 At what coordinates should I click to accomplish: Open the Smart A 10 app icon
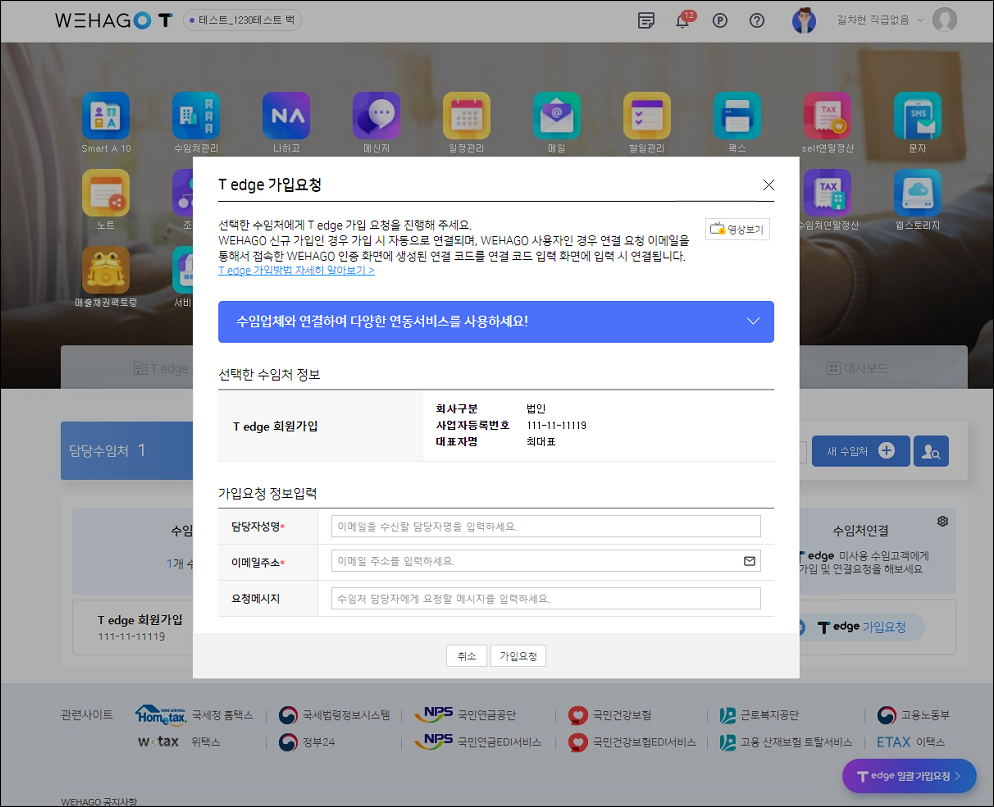click(106, 116)
